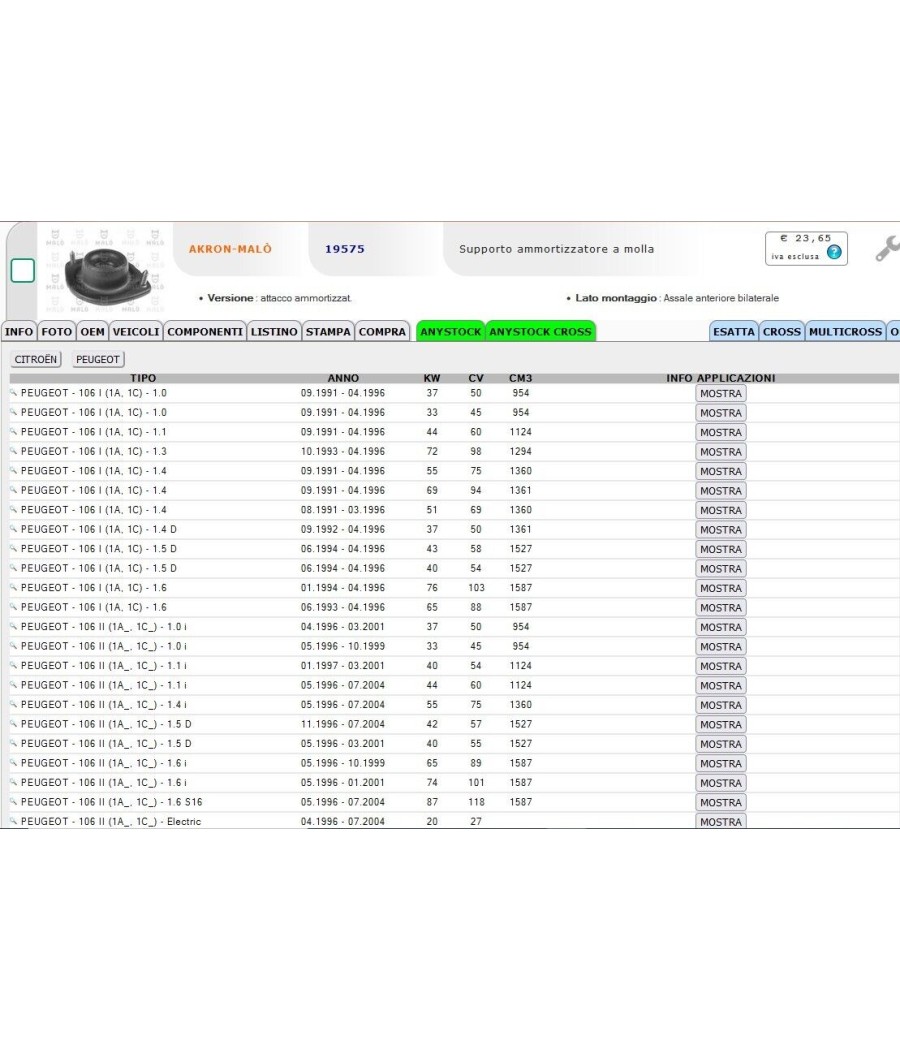Viewport: 900px width, 1050px height.
Task: Click magnifier icon for 106 I 1.1 row
Action: point(13,431)
